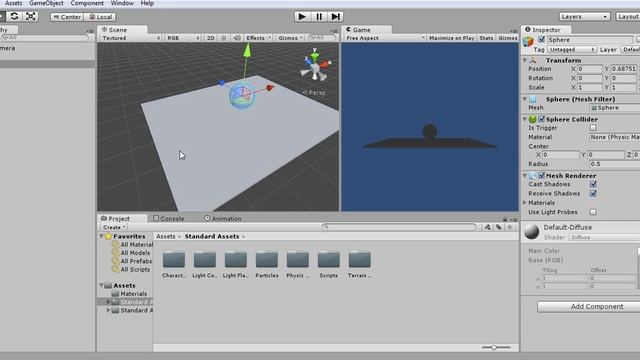Open the GameObject menu
The height and width of the screenshot is (360, 640).
46,3
